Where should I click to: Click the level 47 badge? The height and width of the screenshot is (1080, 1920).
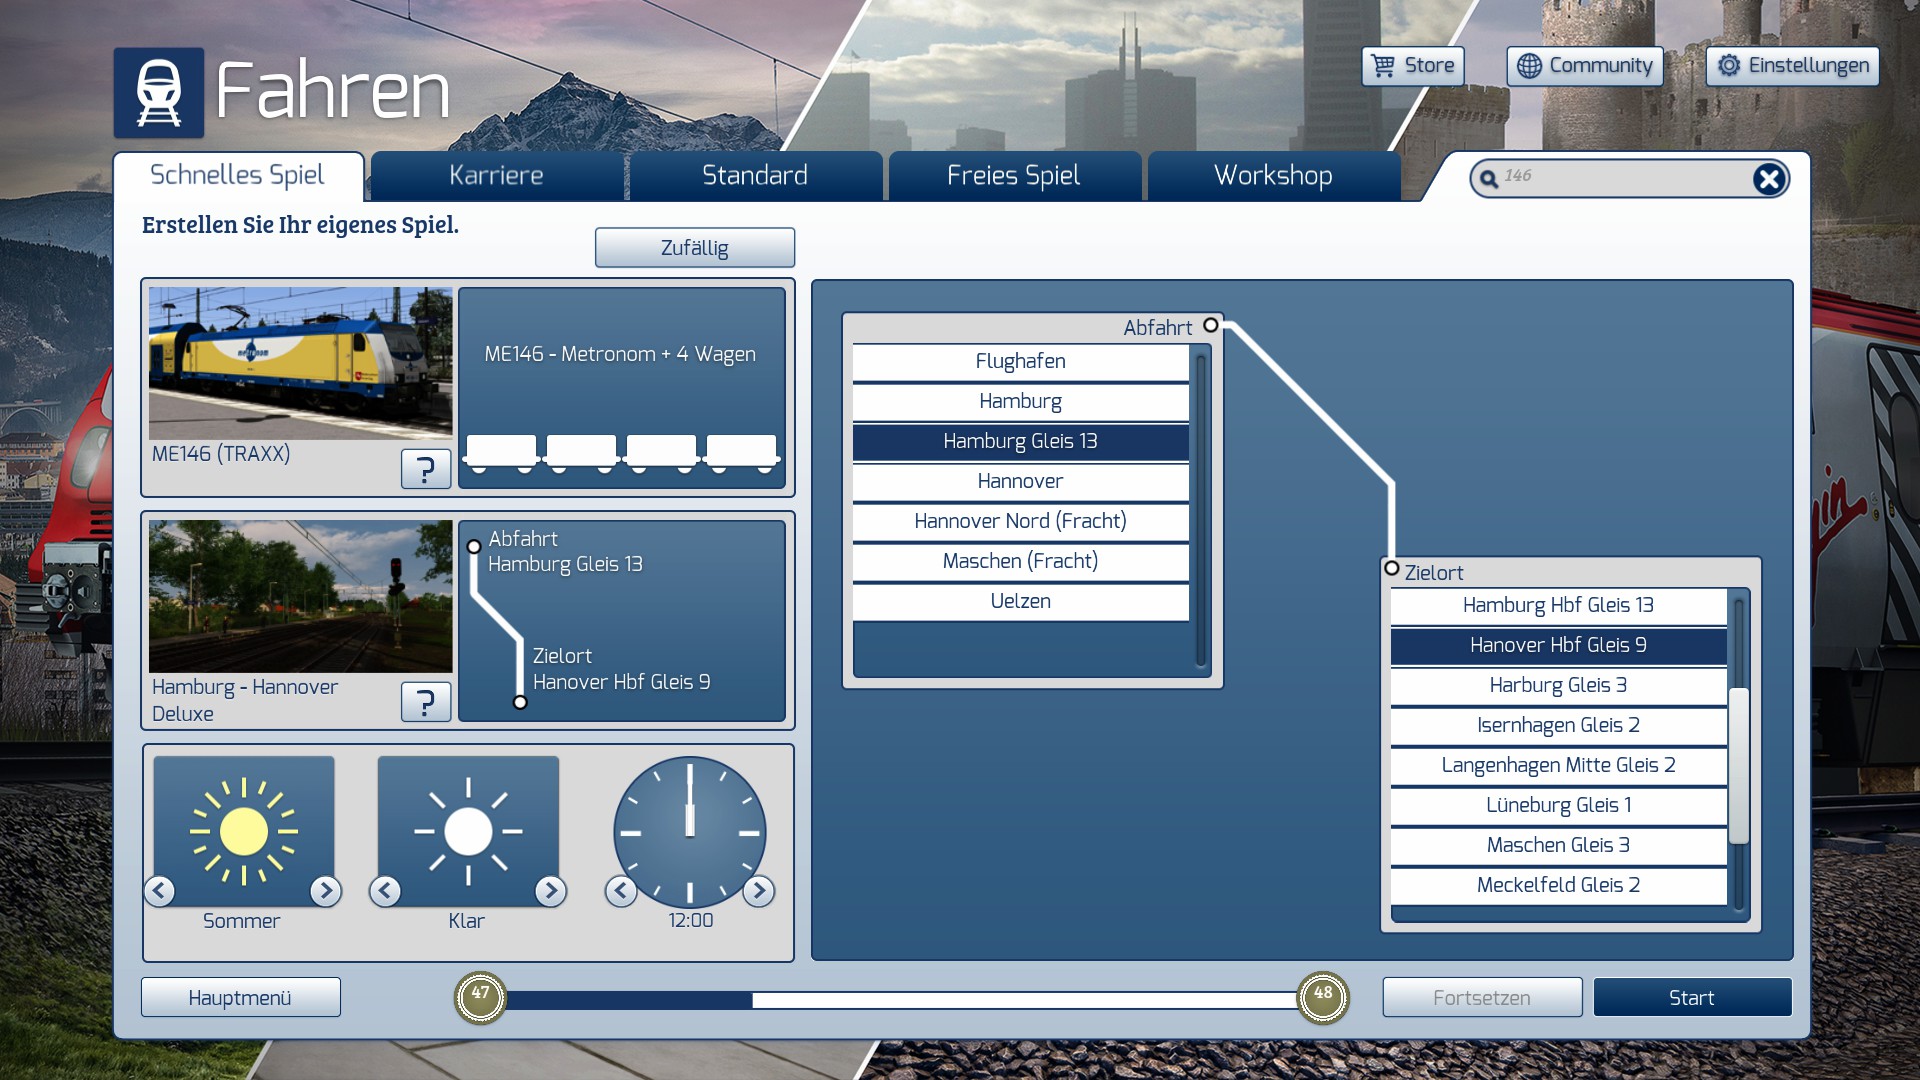point(481,997)
